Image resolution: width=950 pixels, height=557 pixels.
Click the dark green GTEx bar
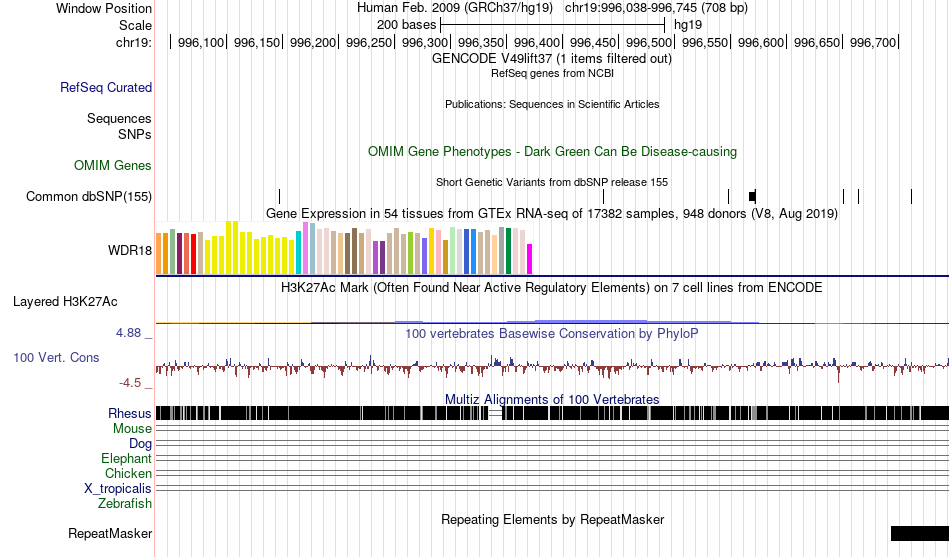point(508,251)
